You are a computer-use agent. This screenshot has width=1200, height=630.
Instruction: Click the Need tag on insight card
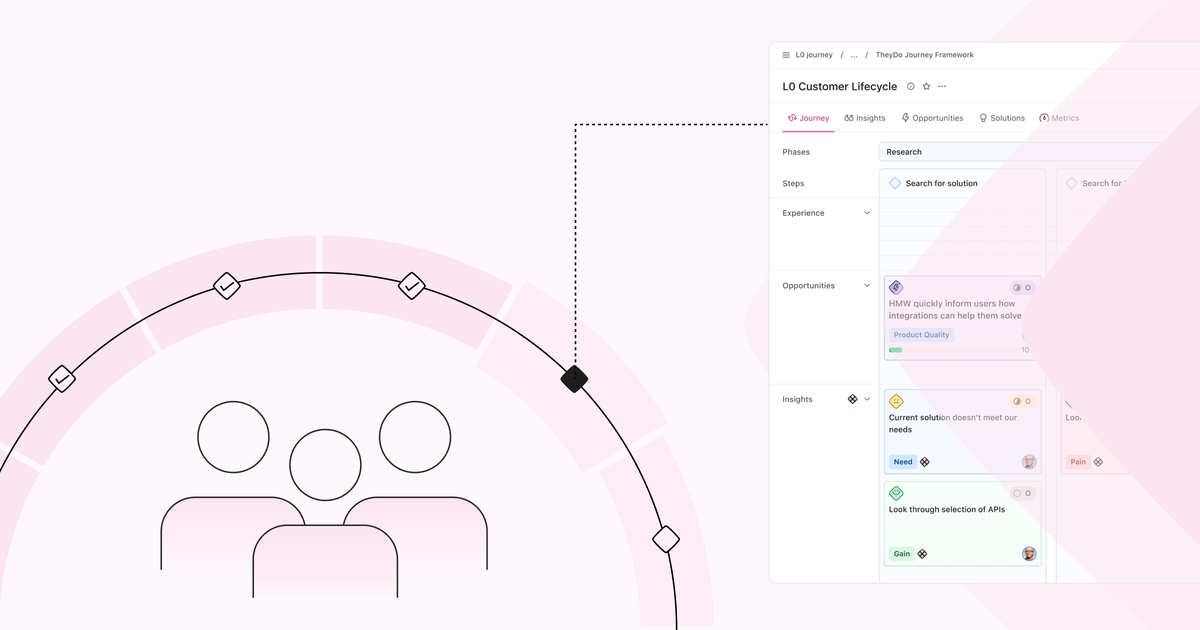pyautogui.click(x=903, y=462)
